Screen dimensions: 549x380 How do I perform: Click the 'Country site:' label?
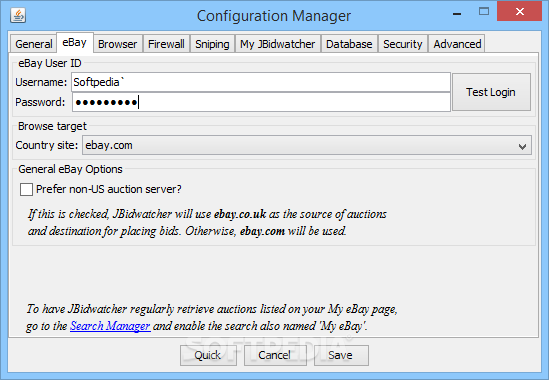point(47,145)
